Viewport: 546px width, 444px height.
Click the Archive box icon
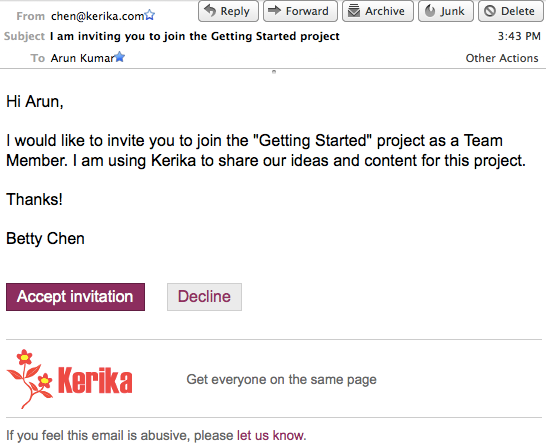click(354, 11)
